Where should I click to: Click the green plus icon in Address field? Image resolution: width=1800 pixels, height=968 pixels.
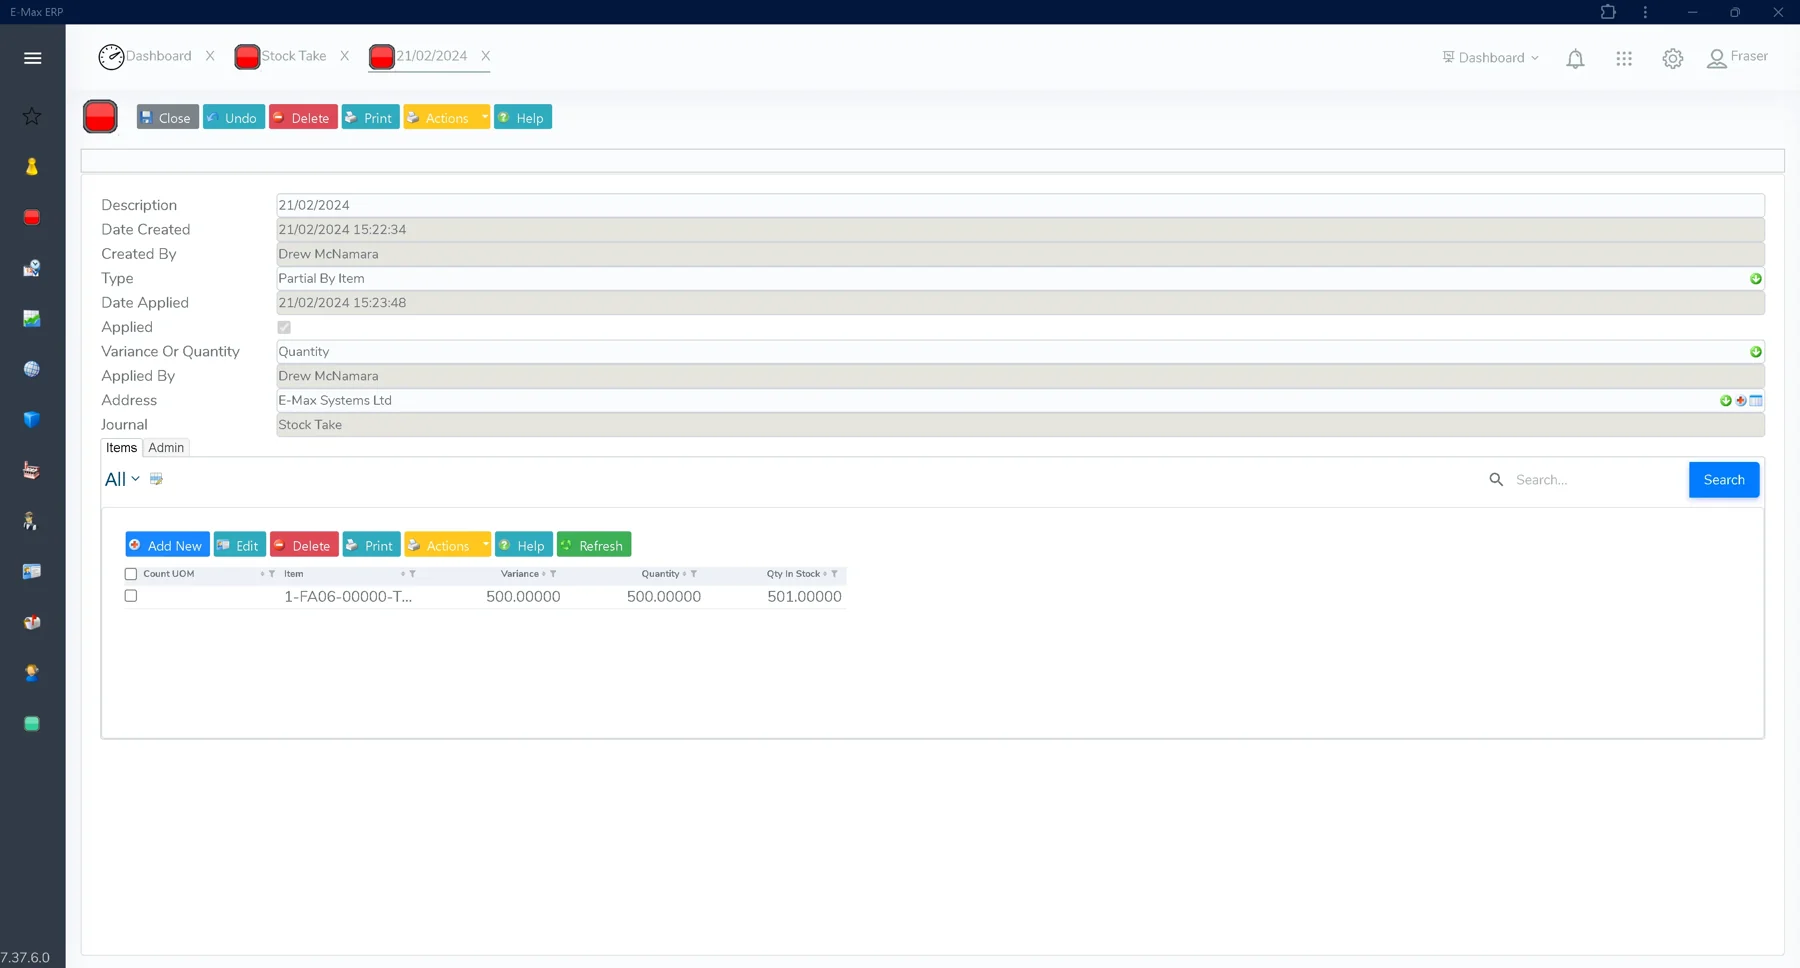(1726, 400)
